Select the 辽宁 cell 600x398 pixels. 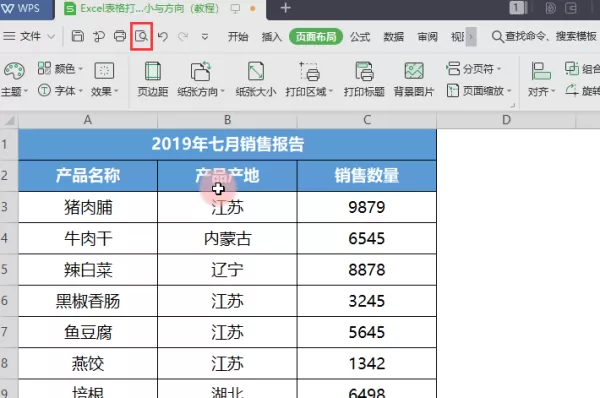point(227,269)
